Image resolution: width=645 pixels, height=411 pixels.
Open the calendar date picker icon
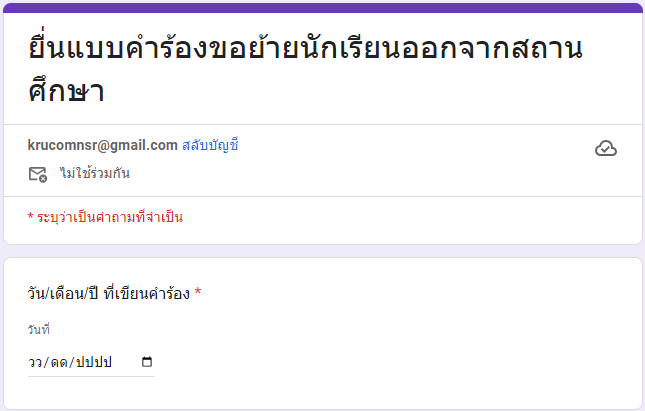pyautogui.click(x=147, y=362)
